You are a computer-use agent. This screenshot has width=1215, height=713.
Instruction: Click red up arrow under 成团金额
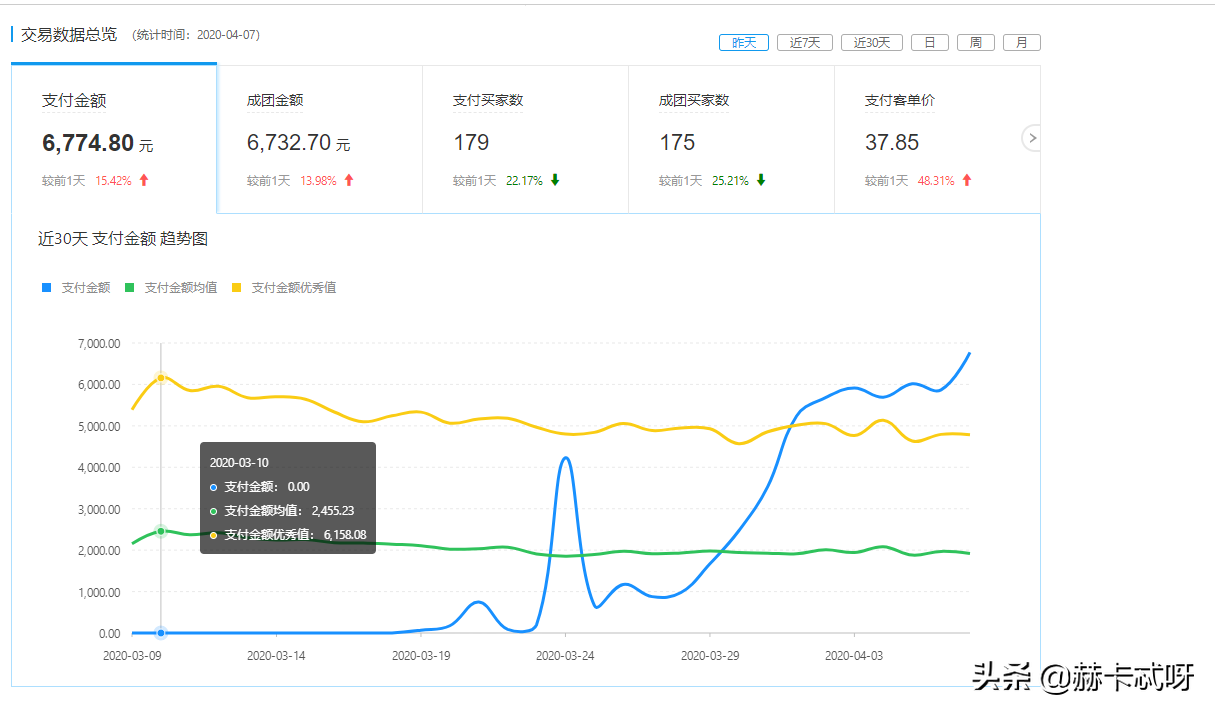pyautogui.click(x=349, y=181)
